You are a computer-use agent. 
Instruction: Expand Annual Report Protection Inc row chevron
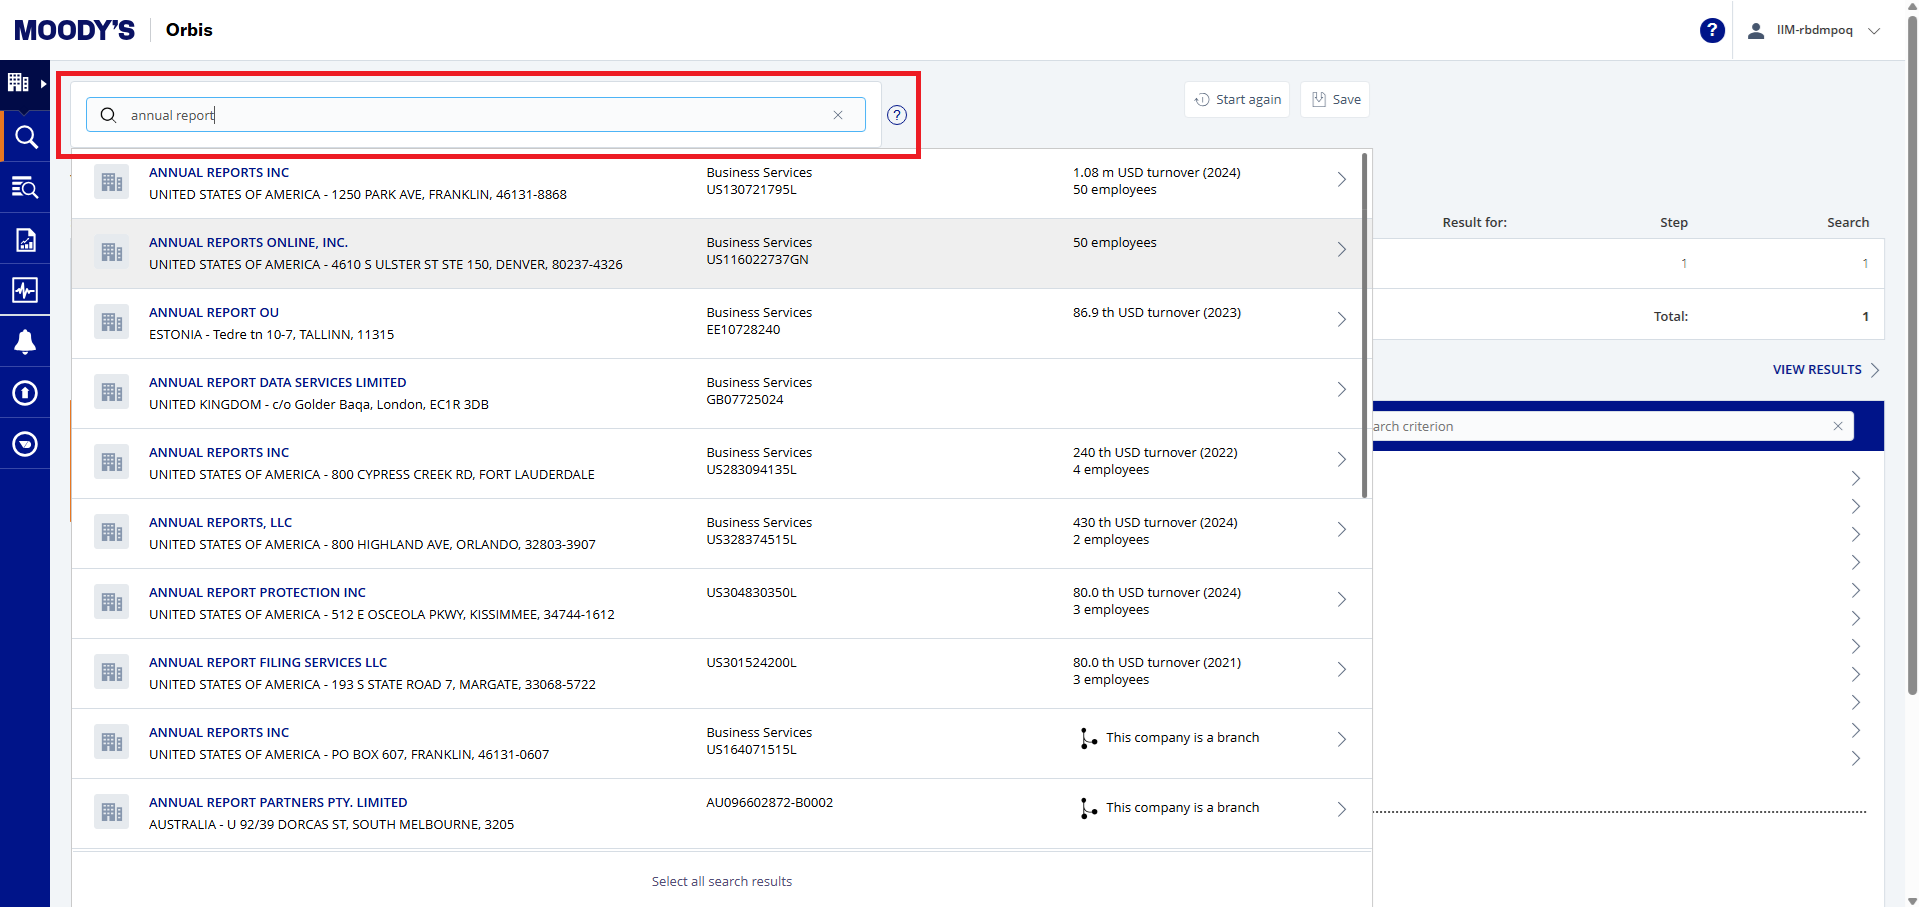(1341, 600)
